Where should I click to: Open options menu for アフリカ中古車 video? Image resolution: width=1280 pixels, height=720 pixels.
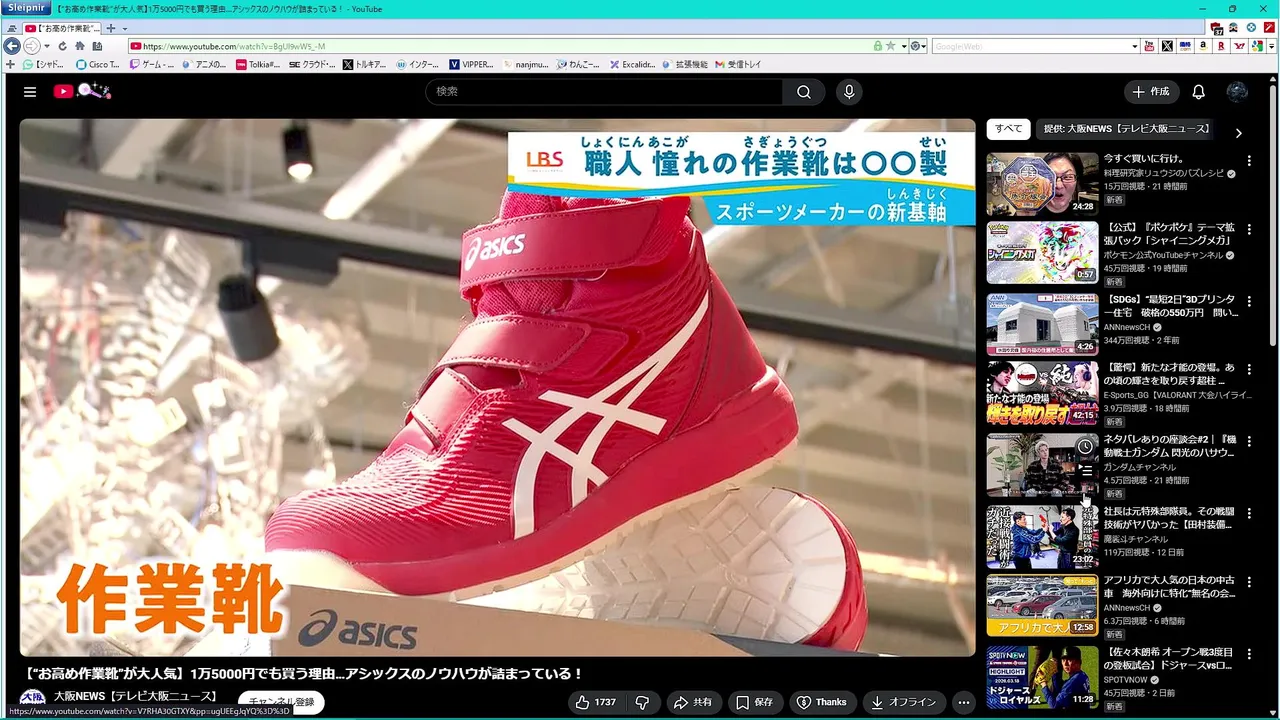(x=1249, y=582)
